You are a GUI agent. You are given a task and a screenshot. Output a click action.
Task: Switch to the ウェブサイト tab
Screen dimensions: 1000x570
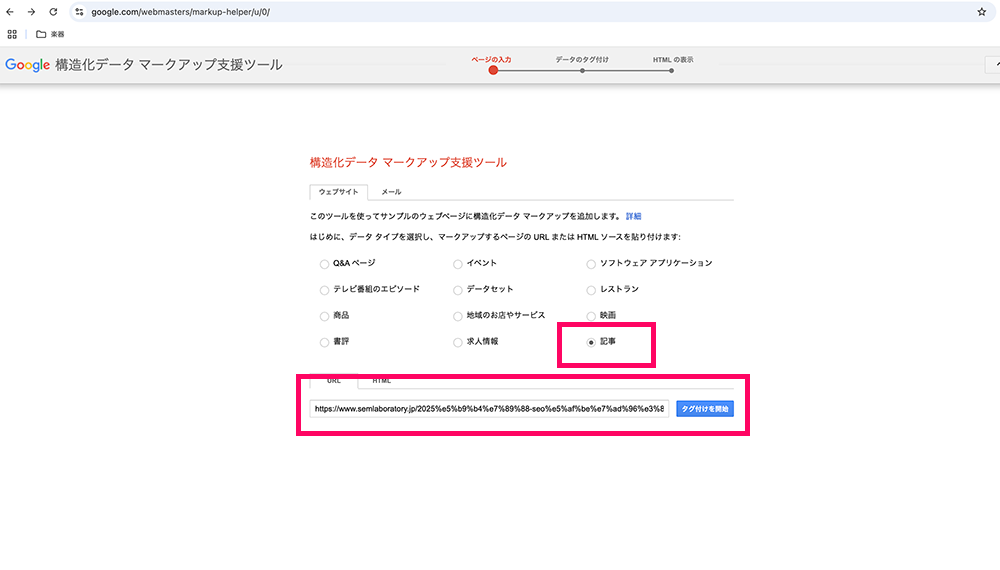tap(339, 192)
